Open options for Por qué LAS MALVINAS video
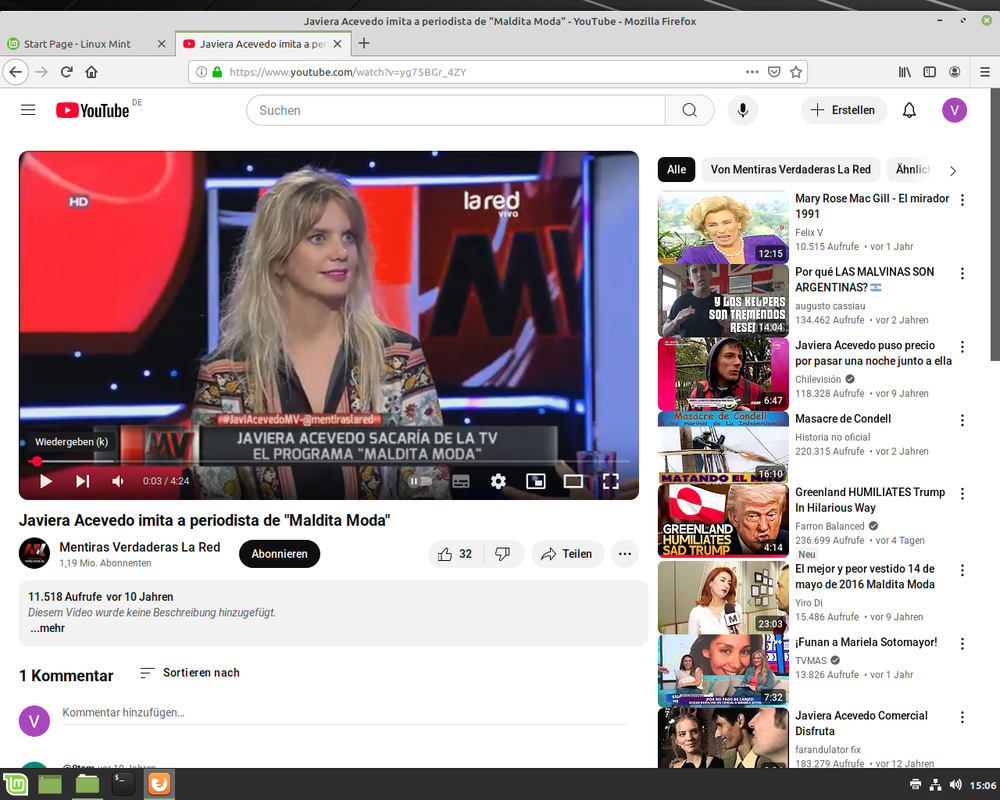1000x800 pixels. [x=962, y=273]
